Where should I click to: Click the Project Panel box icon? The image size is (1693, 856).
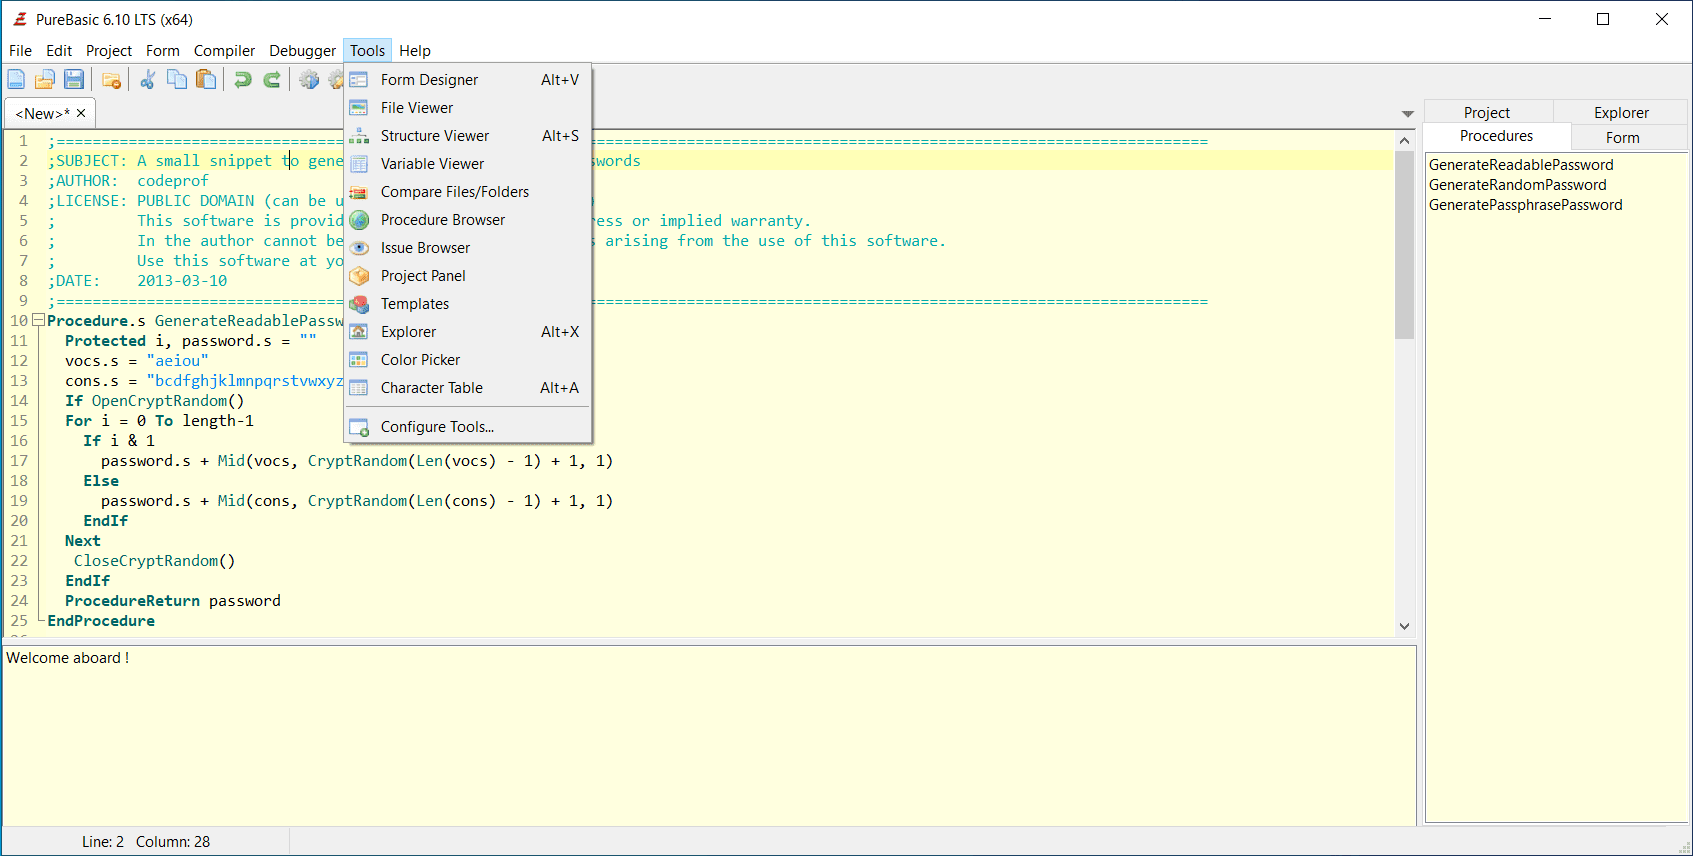tap(359, 276)
